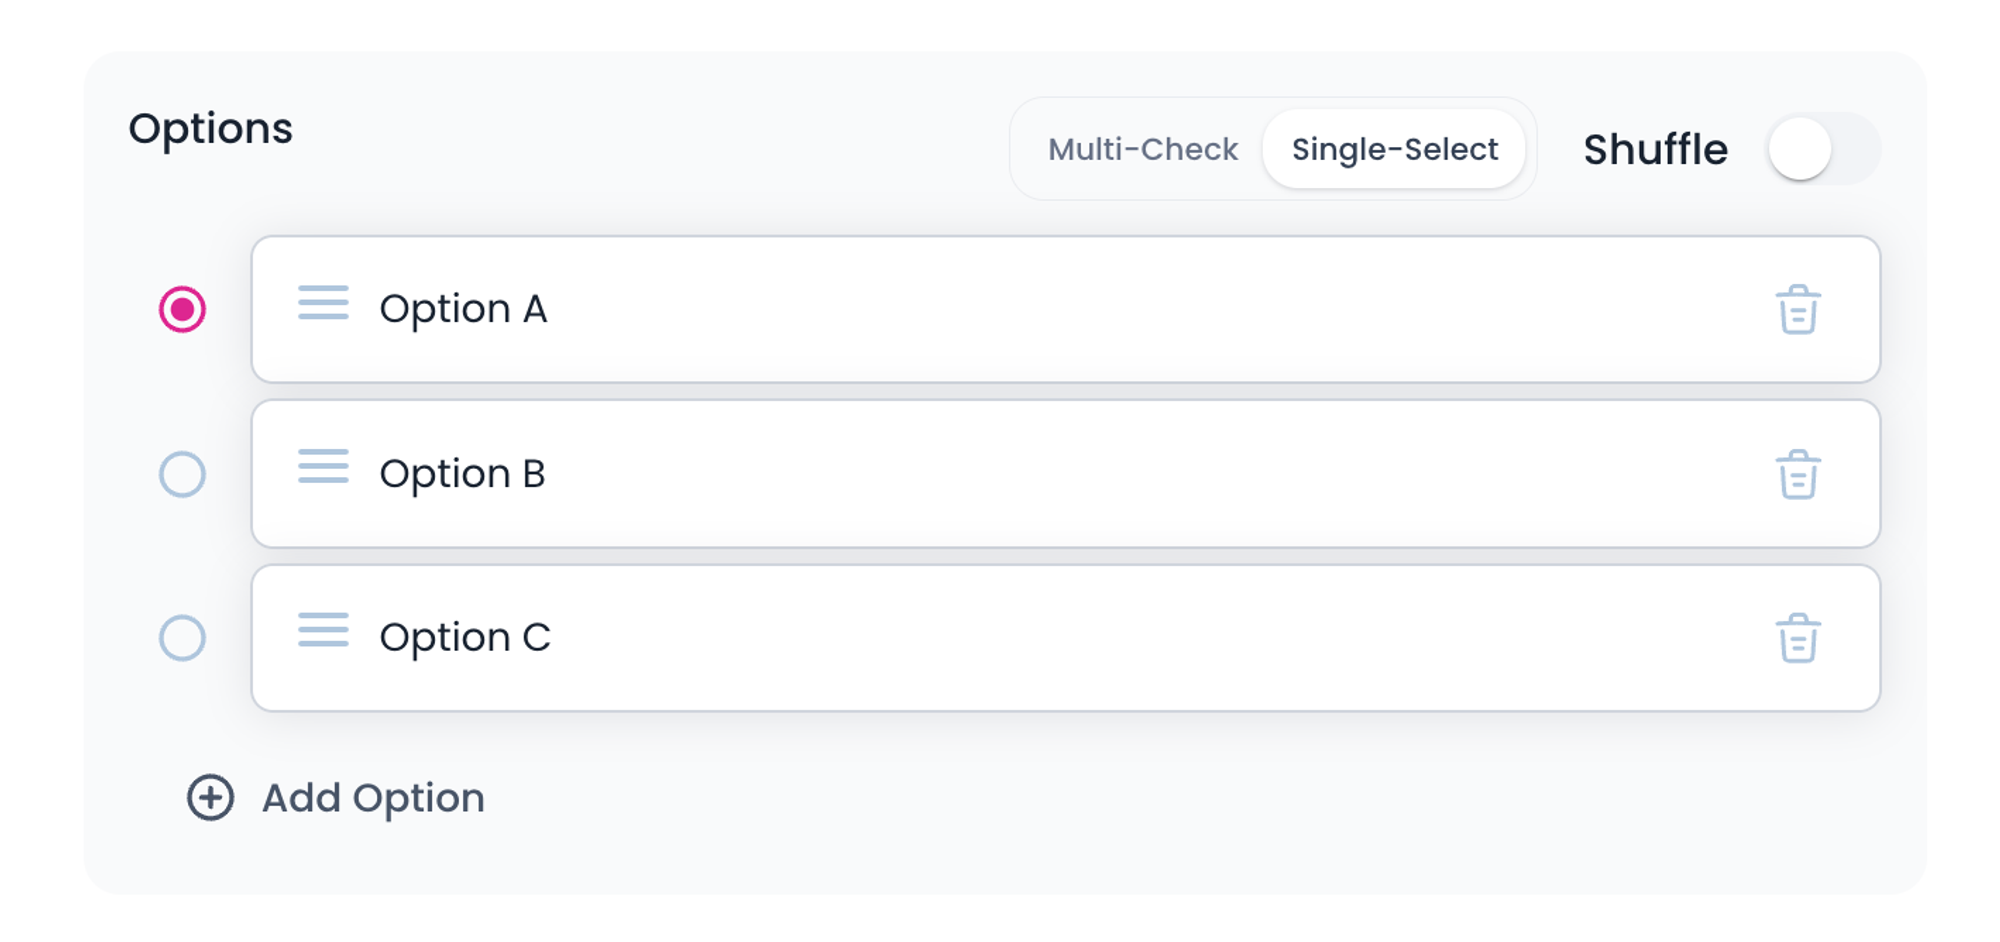Select the radio button for Option A

click(x=182, y=309)
